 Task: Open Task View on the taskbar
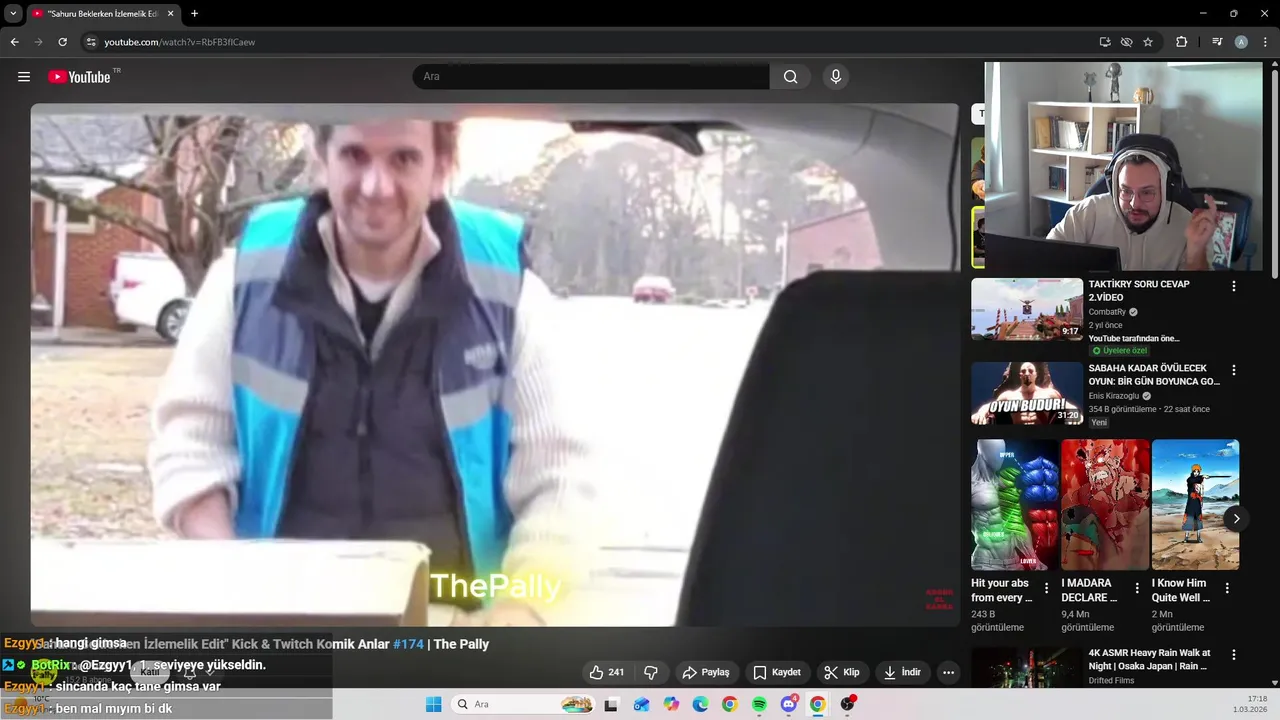(x=611, y=704)
